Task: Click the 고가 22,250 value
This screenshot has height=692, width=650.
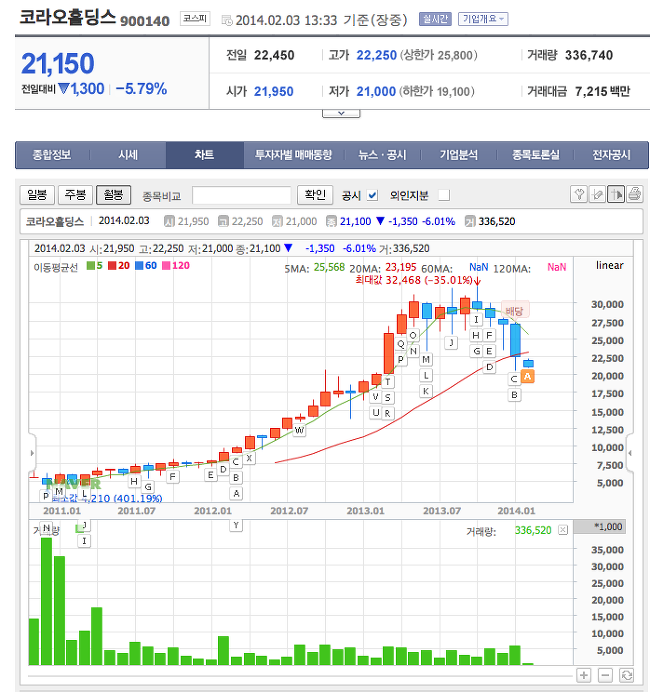Action: [376, 55]
